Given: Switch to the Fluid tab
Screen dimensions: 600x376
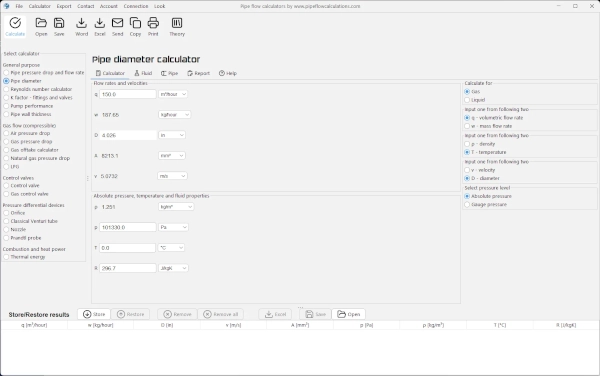Looking at the screenshot, I should [x=143, y=73].
